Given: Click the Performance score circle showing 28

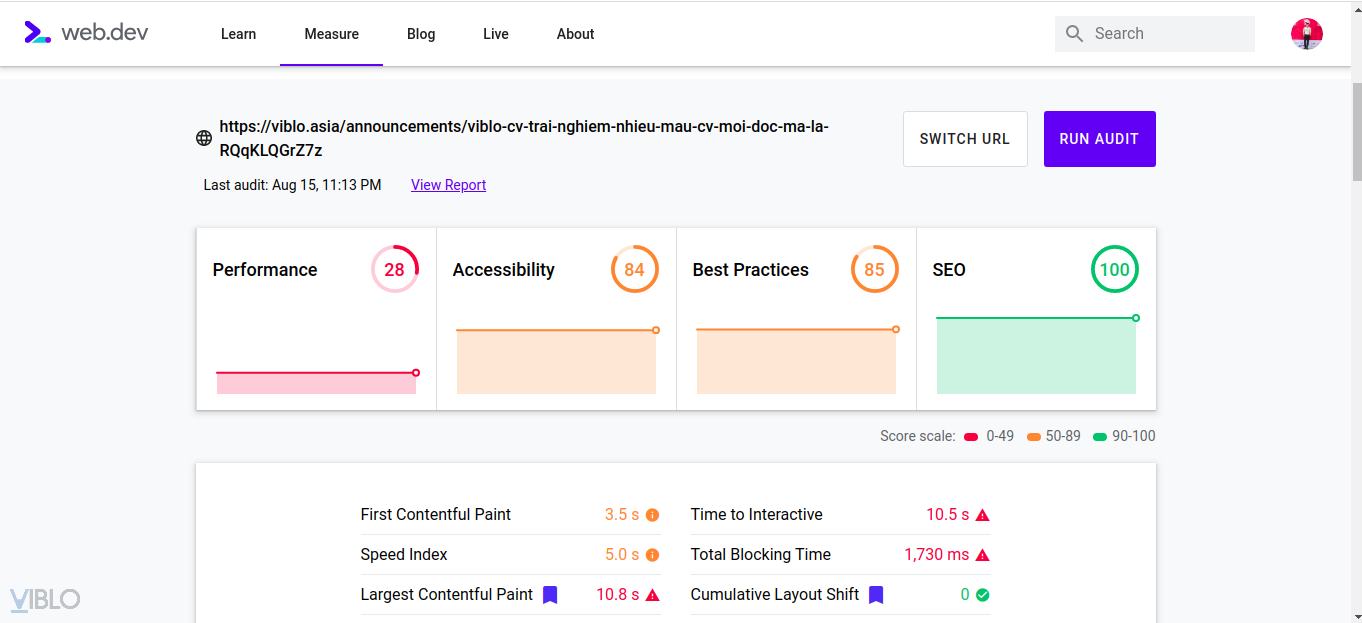Looking at the screenshot, I should coord(395,269).
